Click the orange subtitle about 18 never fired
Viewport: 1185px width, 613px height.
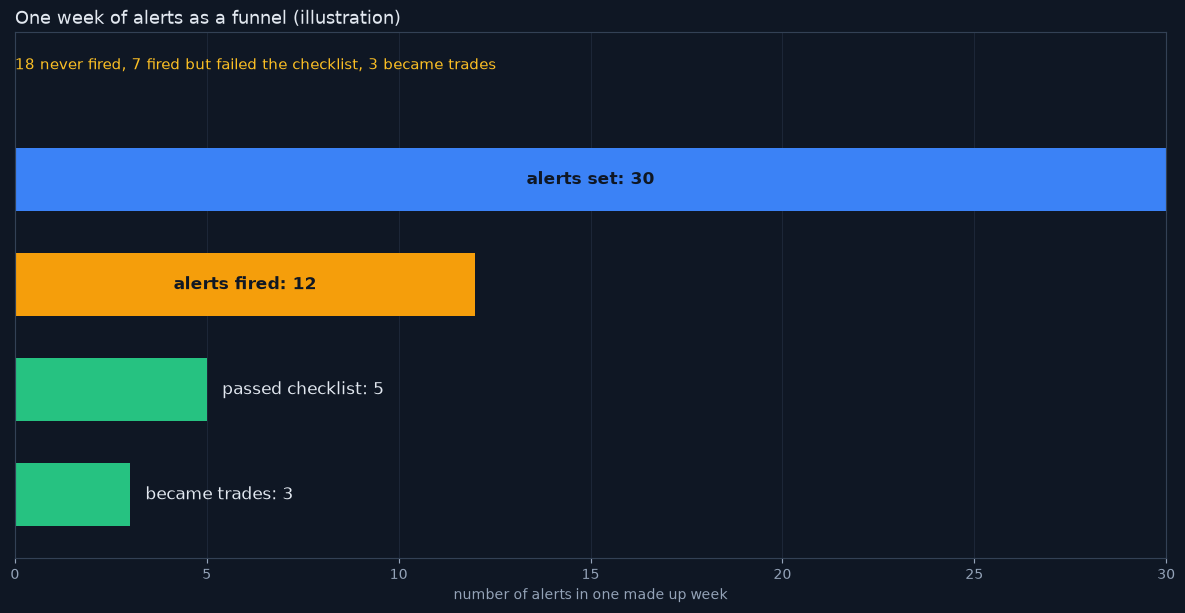[x=255, y=65]
